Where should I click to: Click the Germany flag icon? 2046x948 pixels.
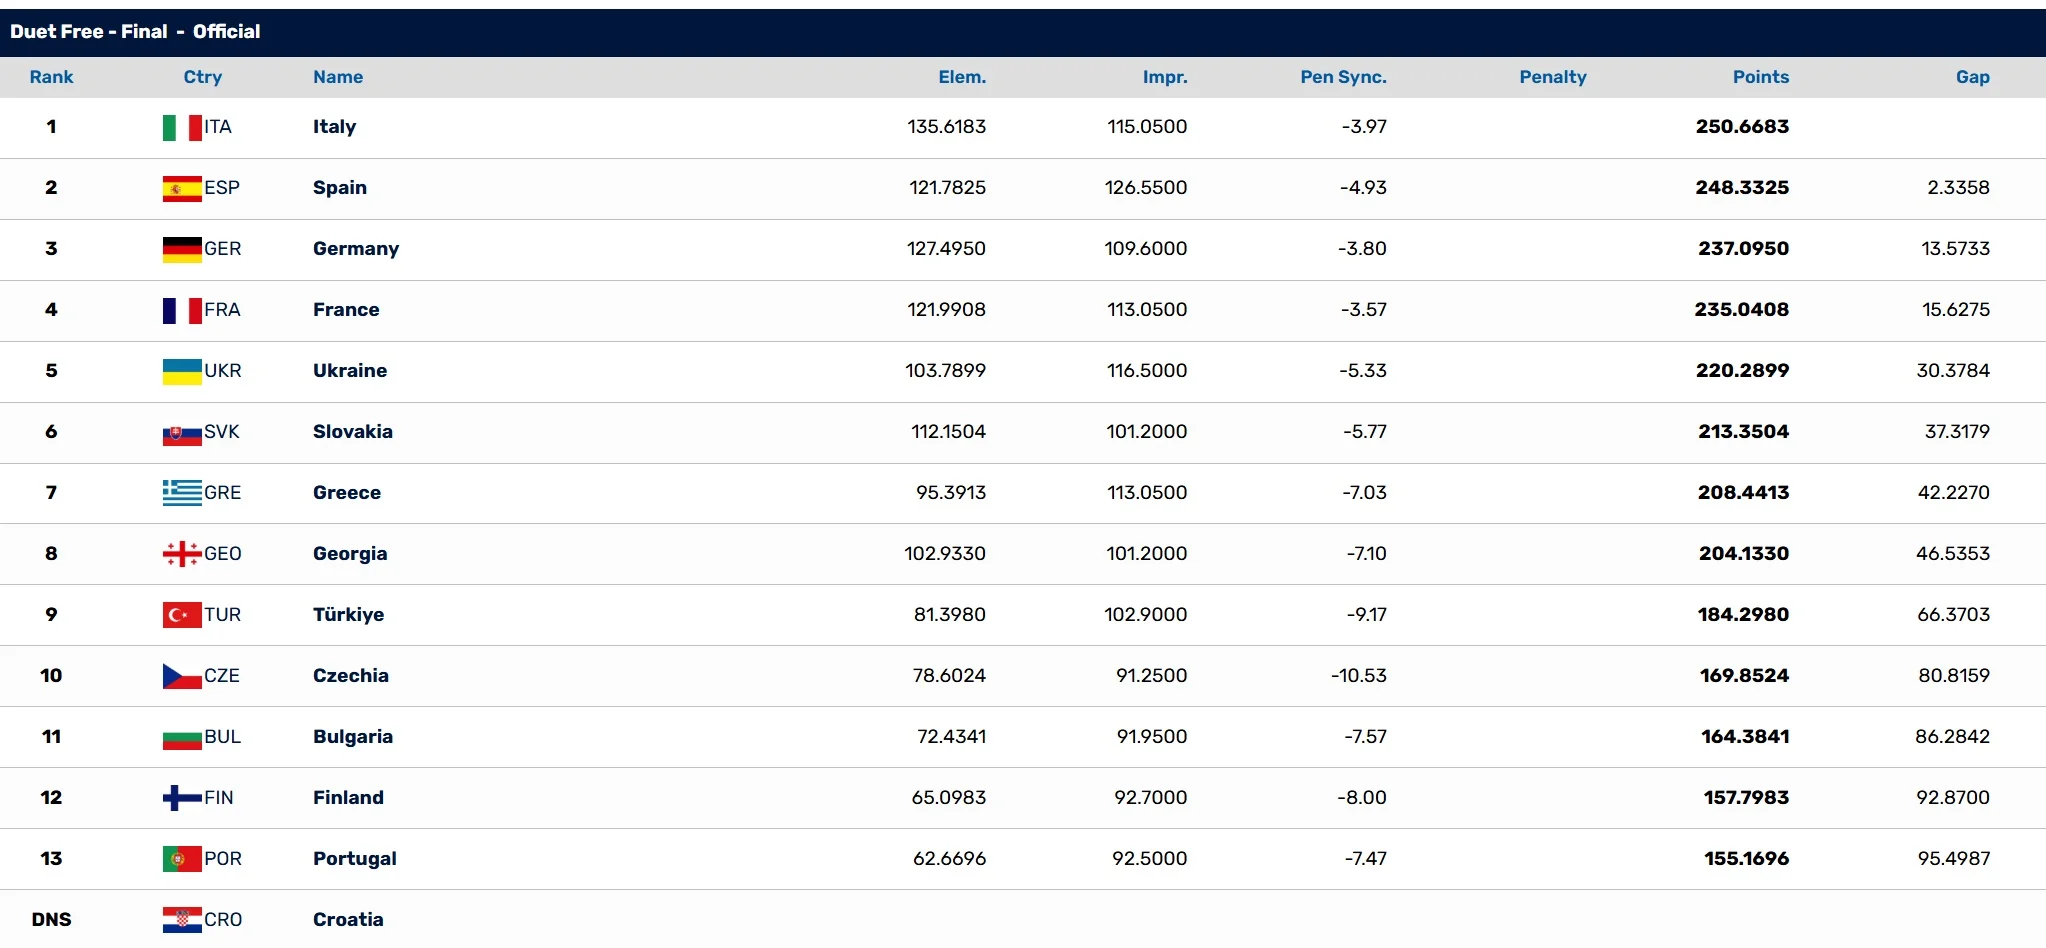coord(182,249)
